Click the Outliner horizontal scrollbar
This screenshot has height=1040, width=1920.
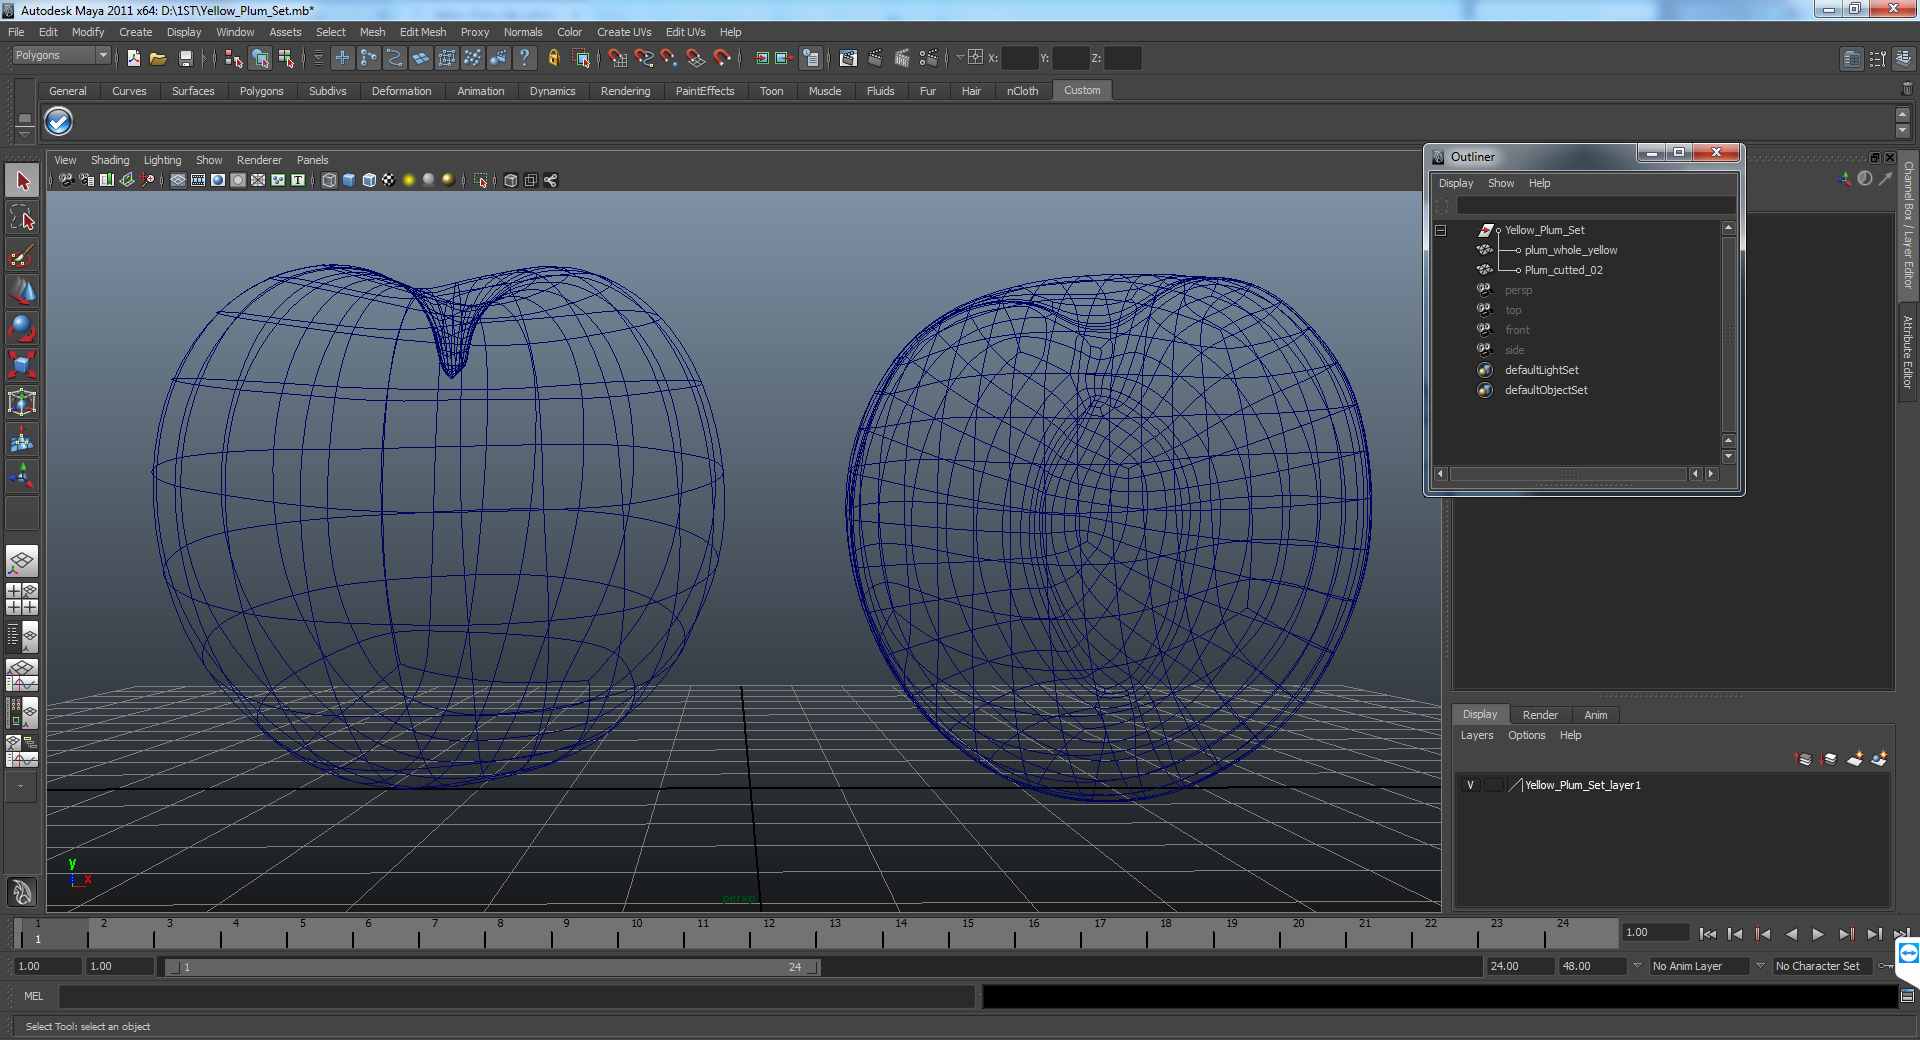point(1569,474)
